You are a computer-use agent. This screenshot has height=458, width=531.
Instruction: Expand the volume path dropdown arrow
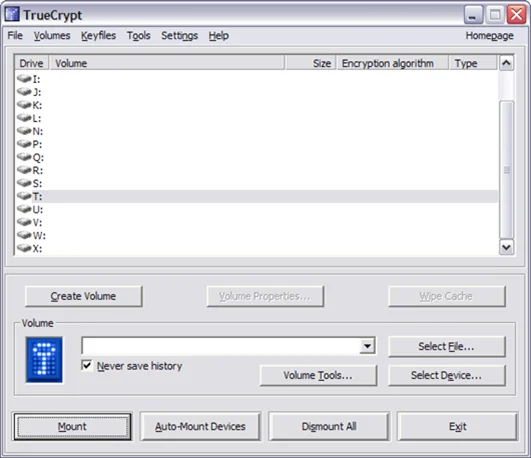(x=367, y=346)
